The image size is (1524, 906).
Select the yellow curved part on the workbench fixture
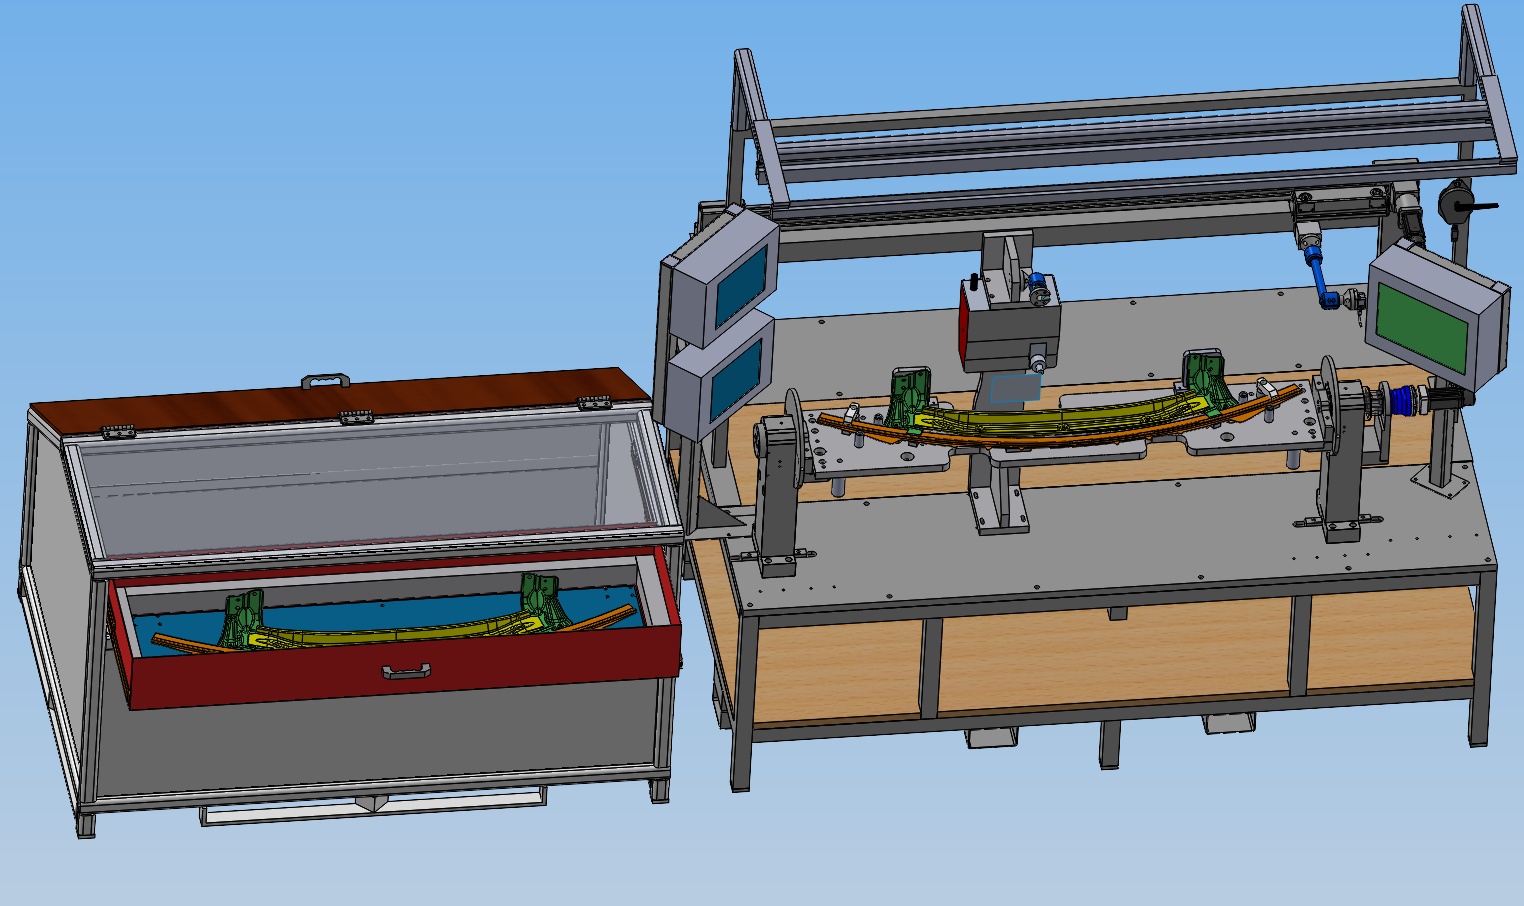click(x=1060, y=416)
